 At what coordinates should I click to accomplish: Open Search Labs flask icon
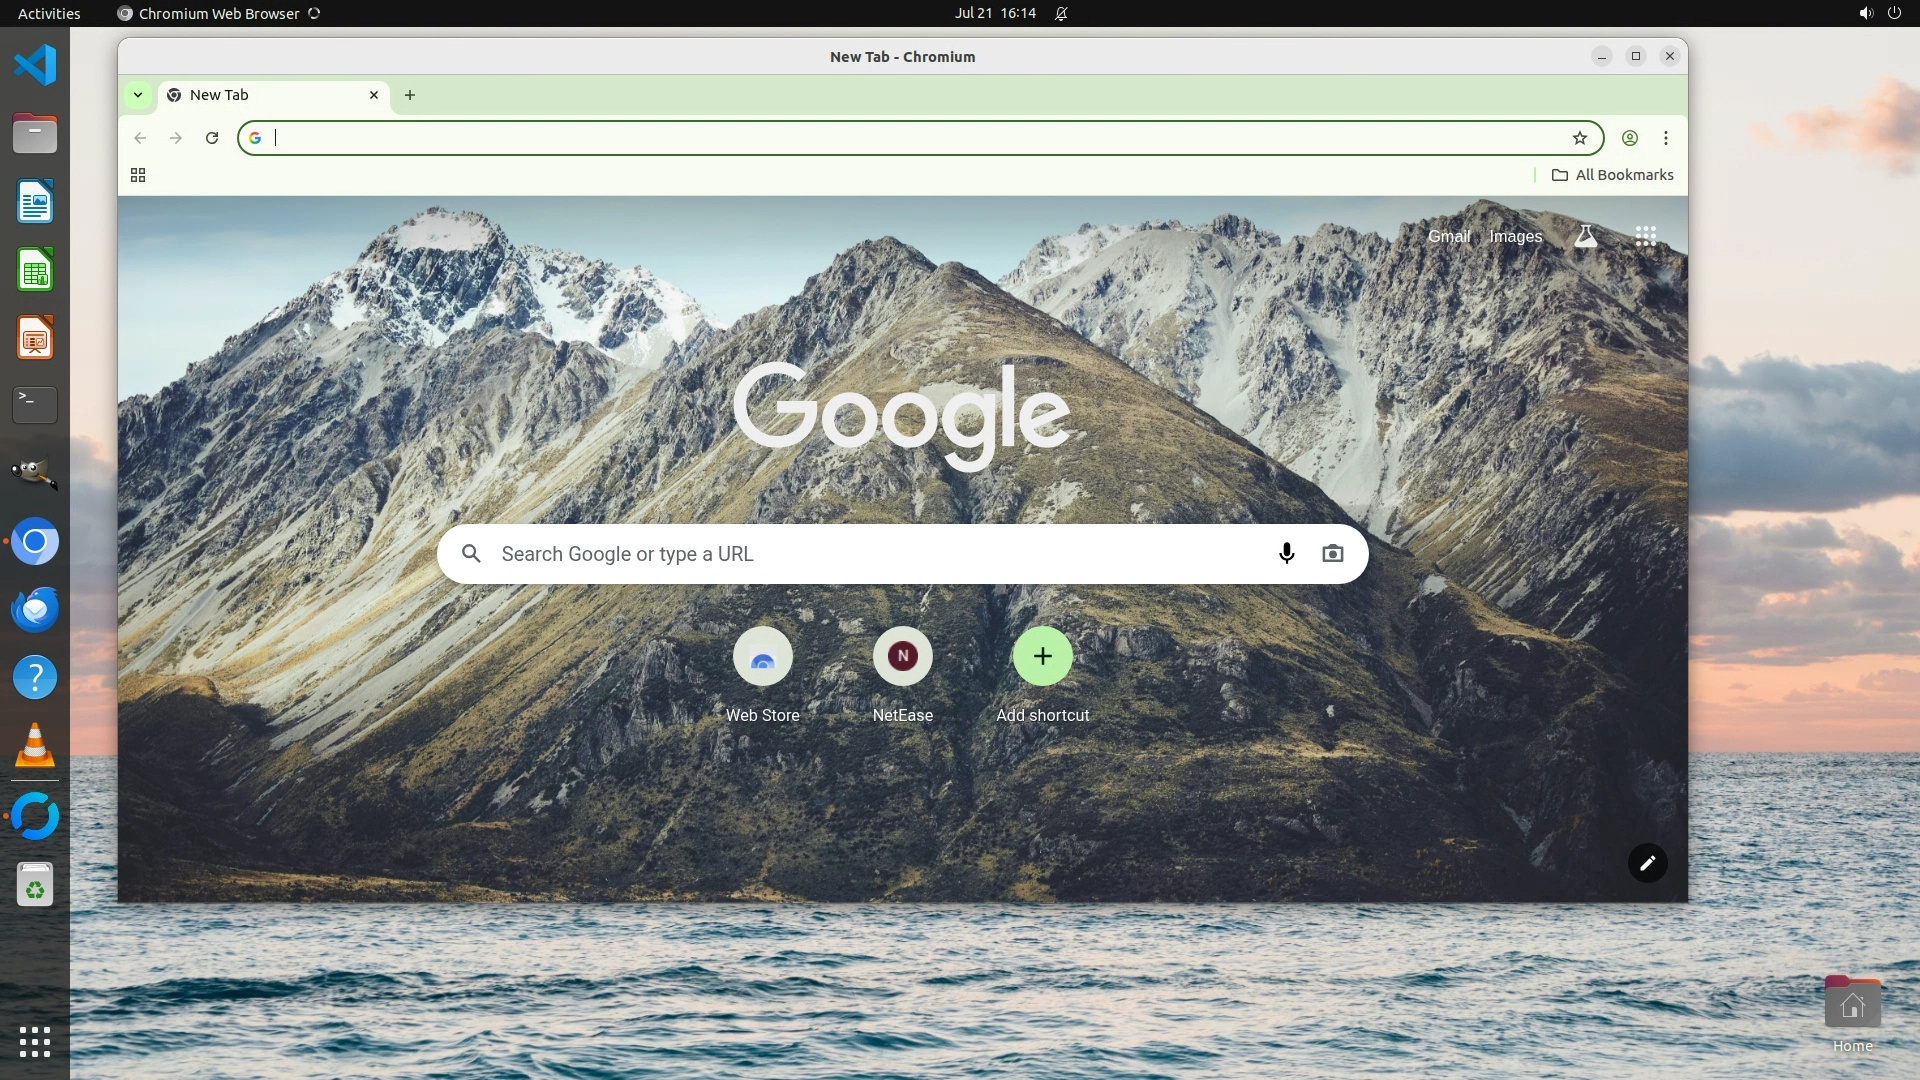point(1585,236)
